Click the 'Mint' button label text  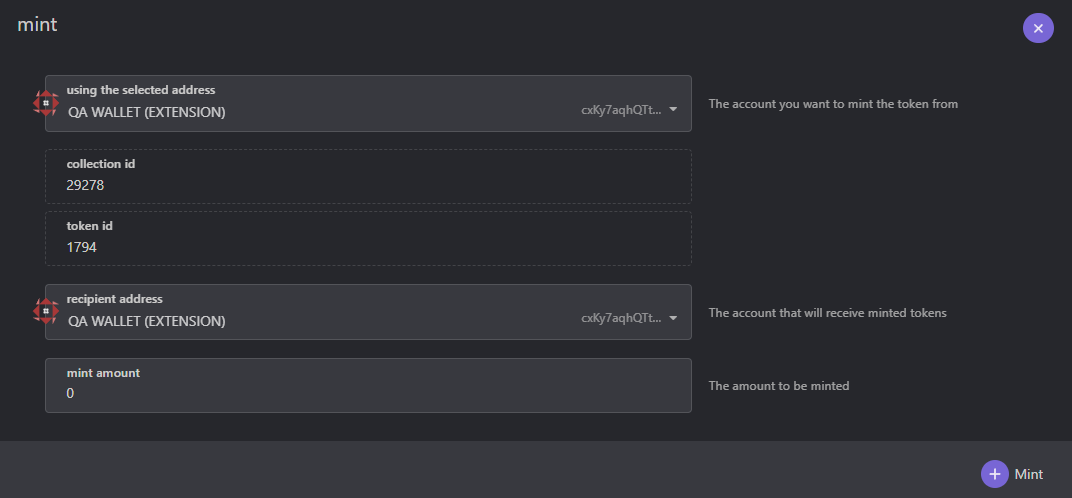coord(1028,475)
